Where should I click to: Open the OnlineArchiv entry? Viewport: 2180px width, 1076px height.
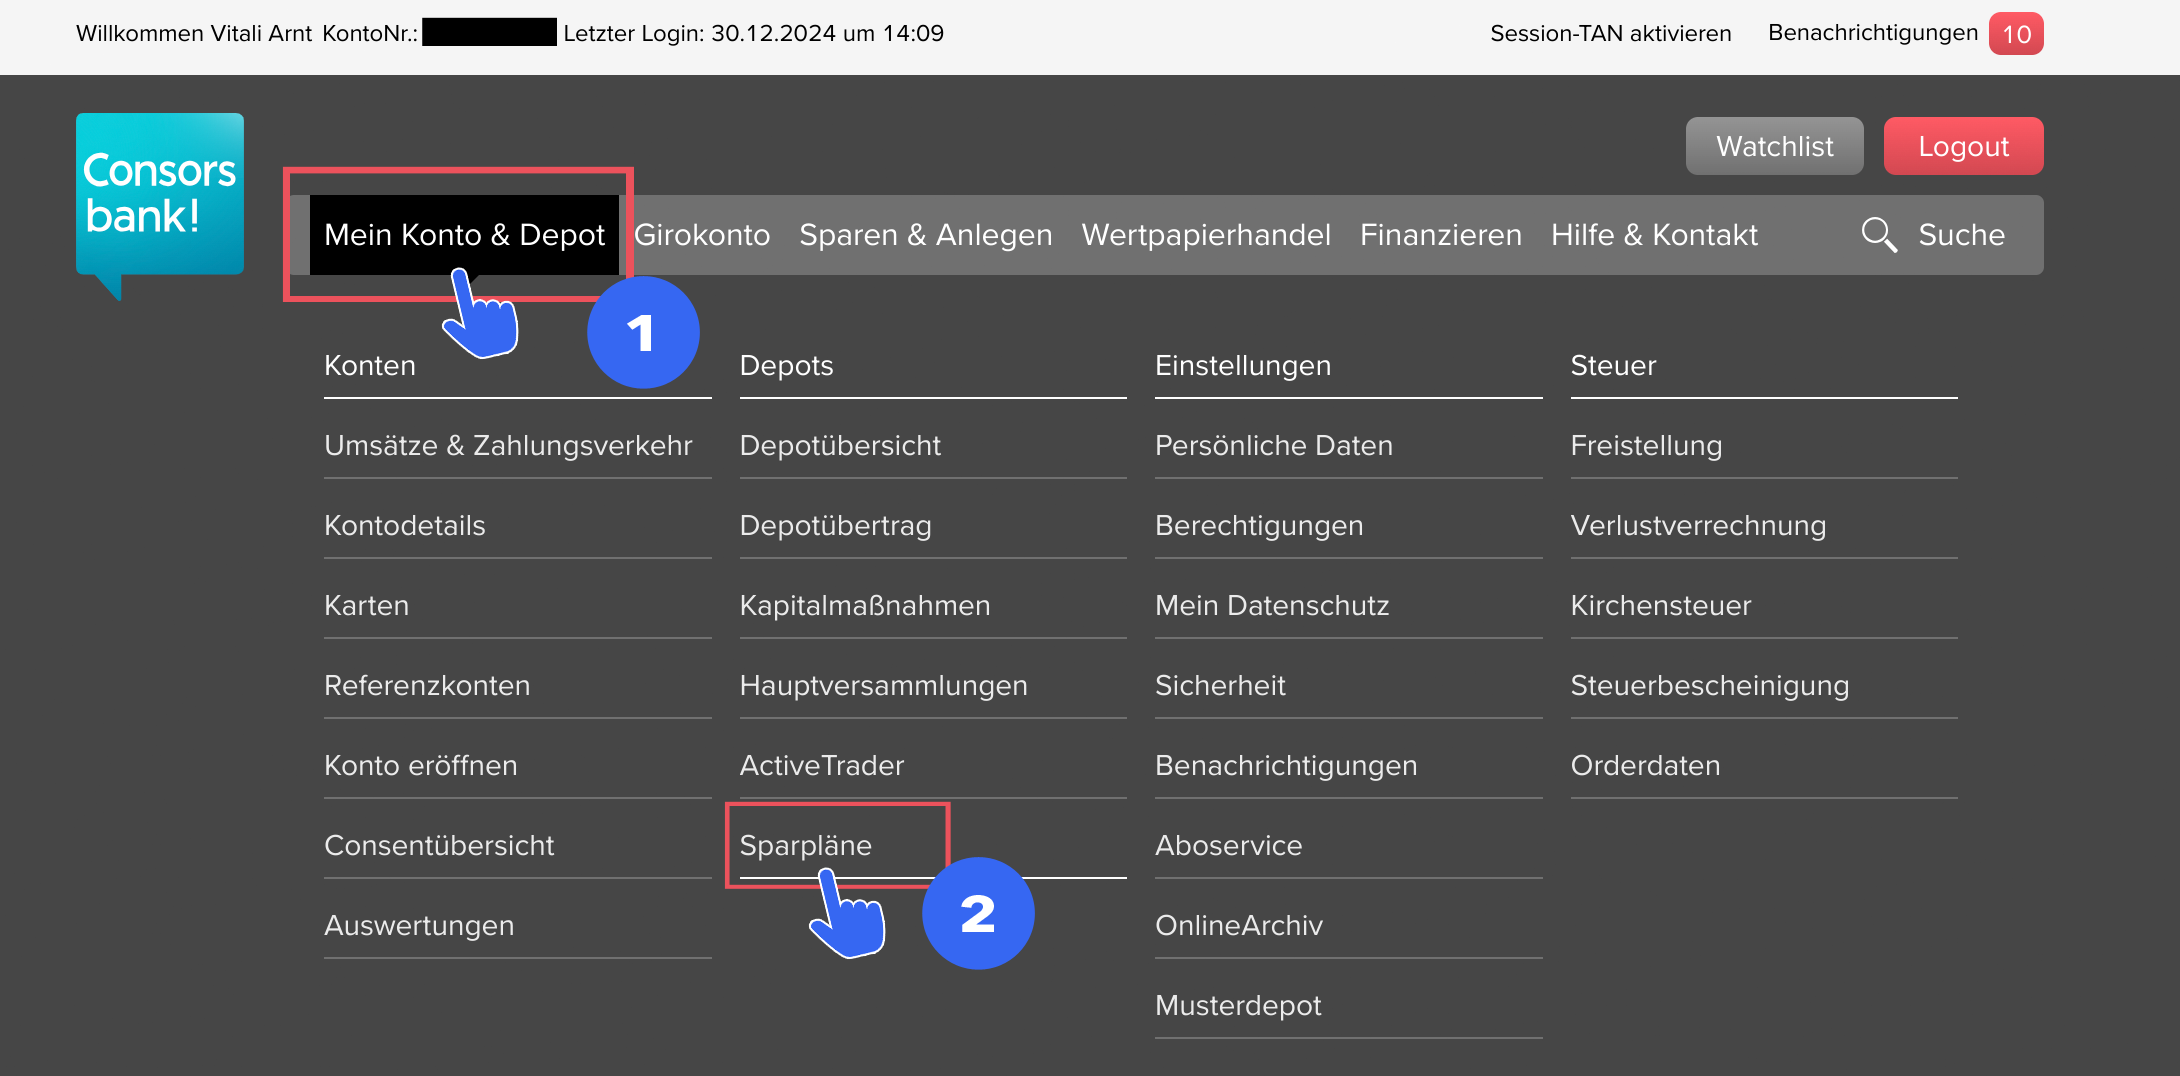(x=1238, y=926)
